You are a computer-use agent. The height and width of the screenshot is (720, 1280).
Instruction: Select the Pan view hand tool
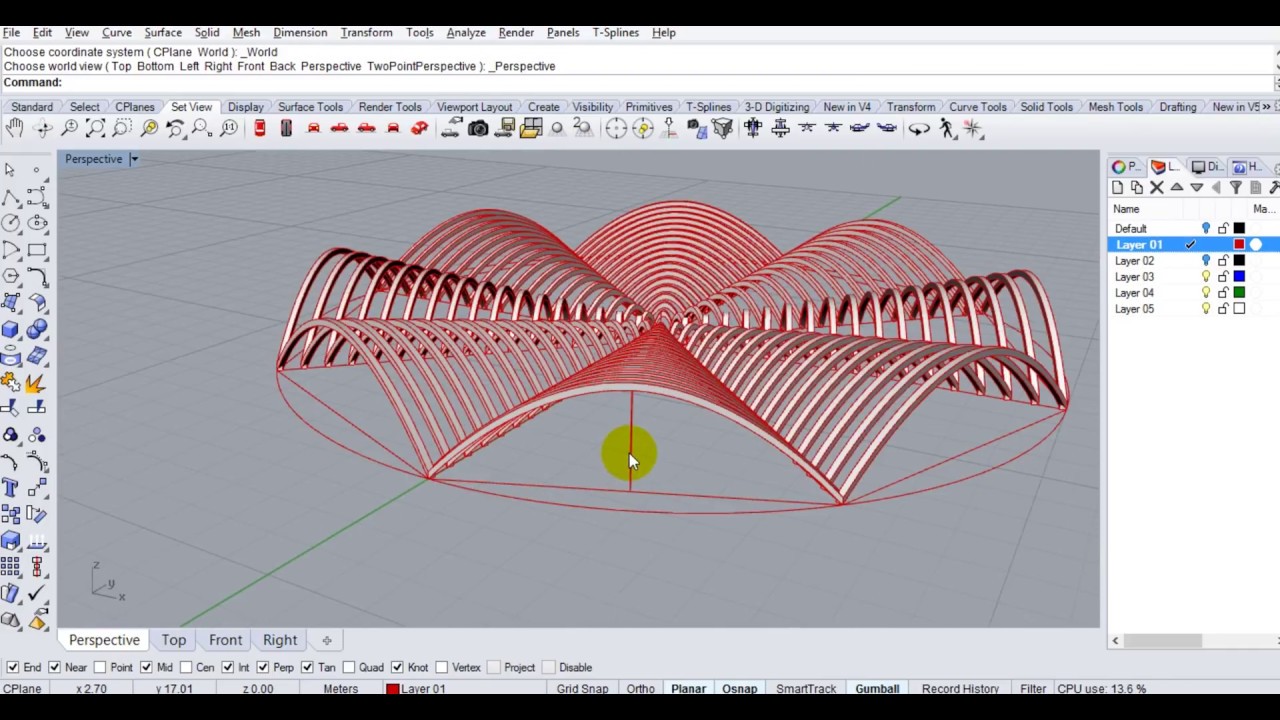[x=14, y=128]
